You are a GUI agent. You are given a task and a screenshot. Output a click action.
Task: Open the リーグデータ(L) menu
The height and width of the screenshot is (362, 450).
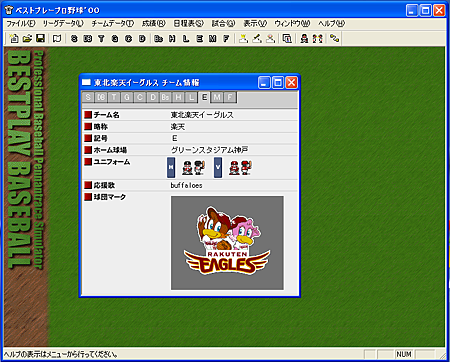click(x=63, y=23)
